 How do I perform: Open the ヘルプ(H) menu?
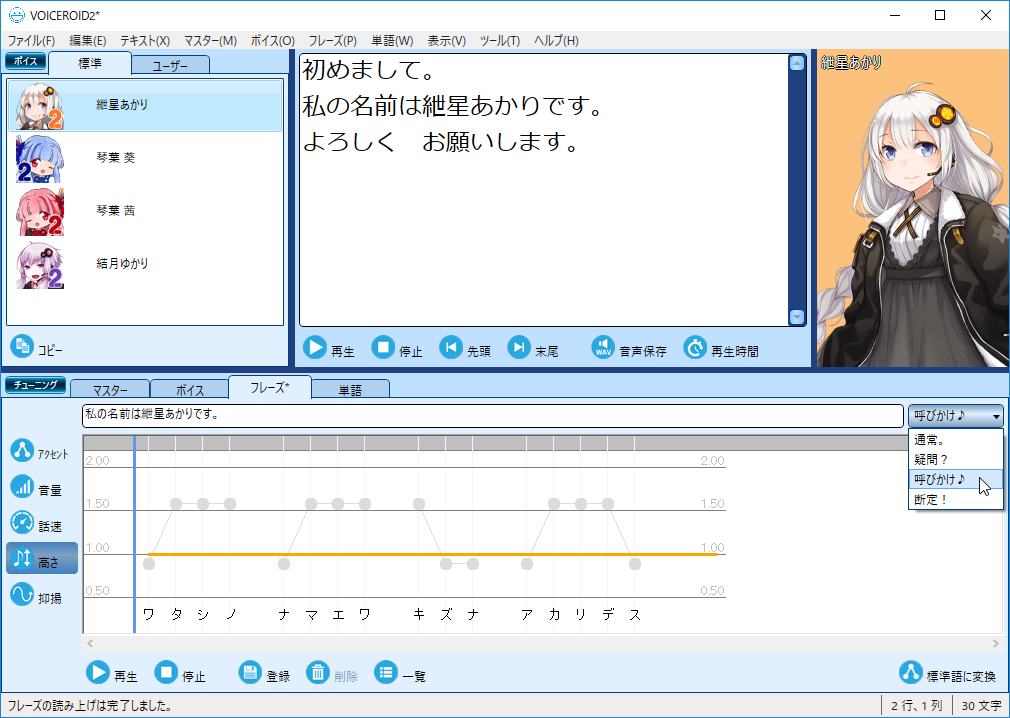coord(556,41)
